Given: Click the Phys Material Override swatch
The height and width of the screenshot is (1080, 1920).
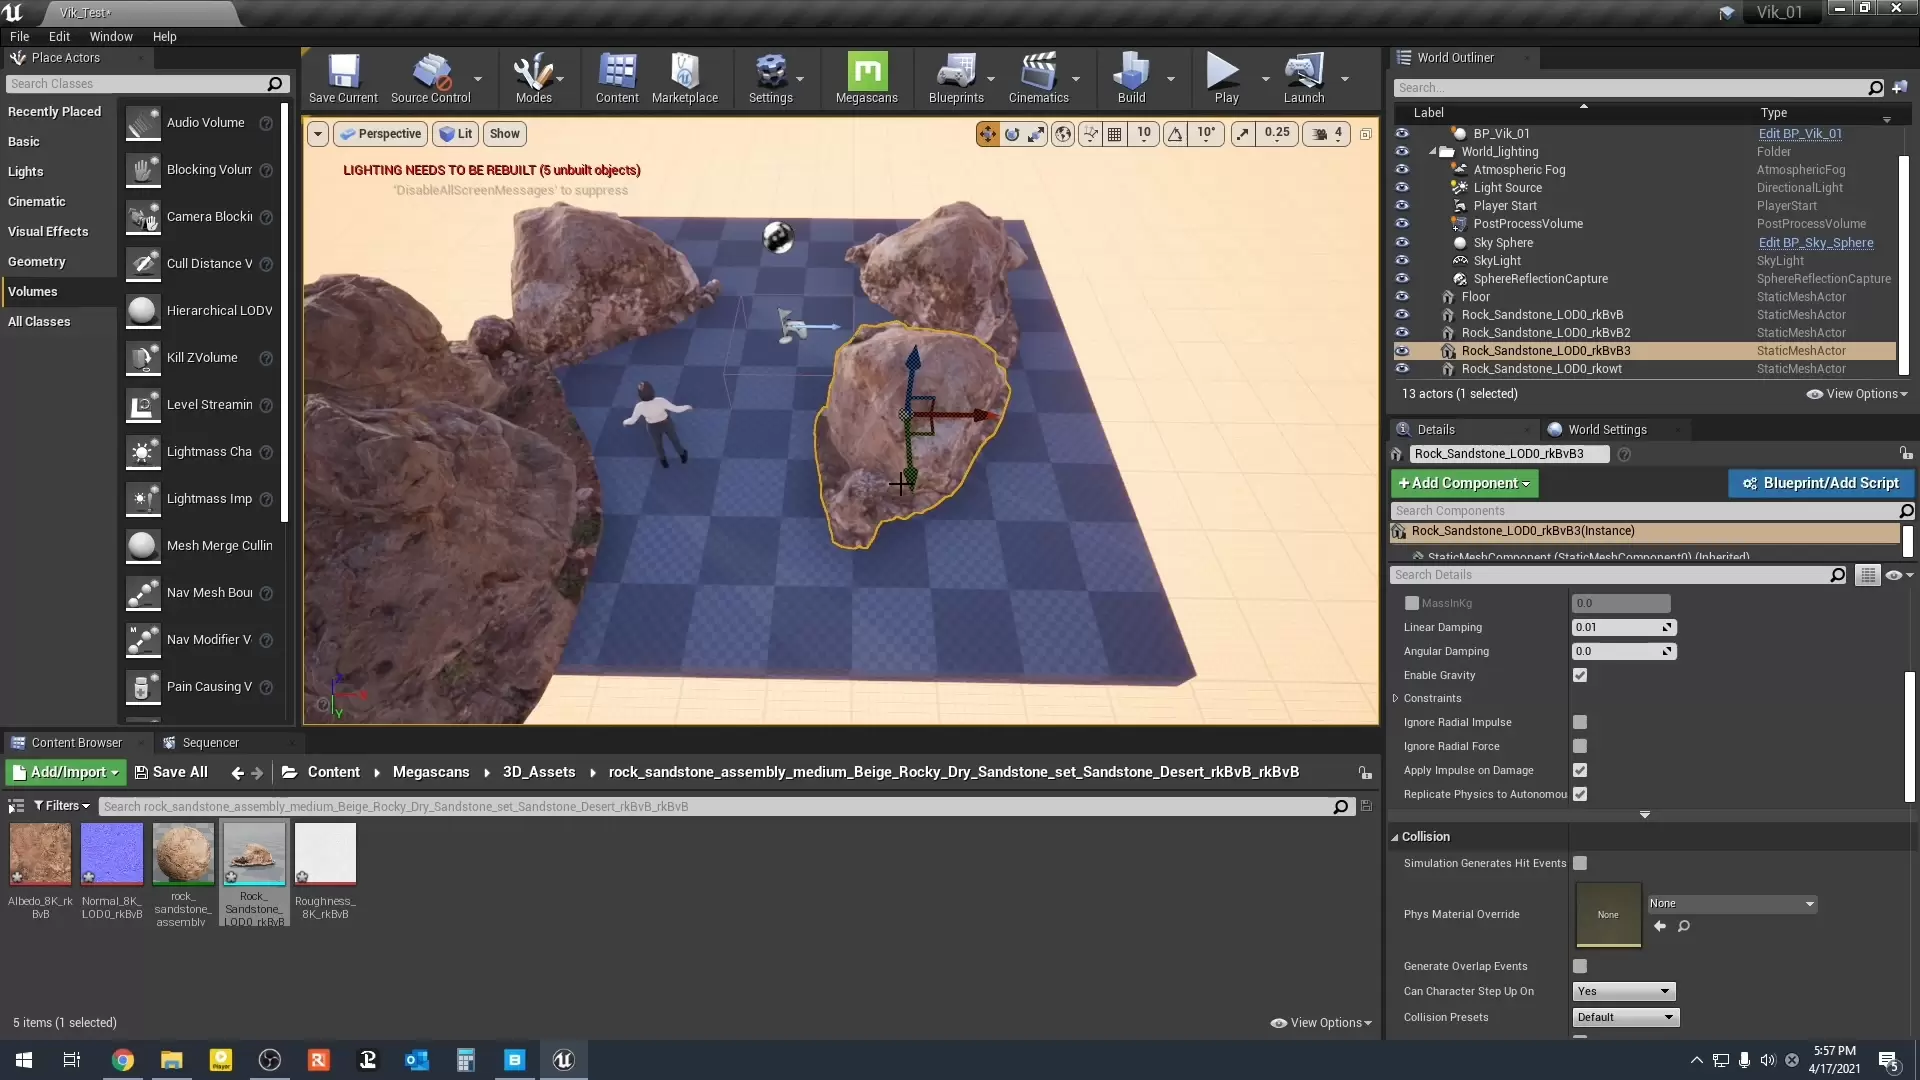Looking at the screenshot, I should point(1608,914).
